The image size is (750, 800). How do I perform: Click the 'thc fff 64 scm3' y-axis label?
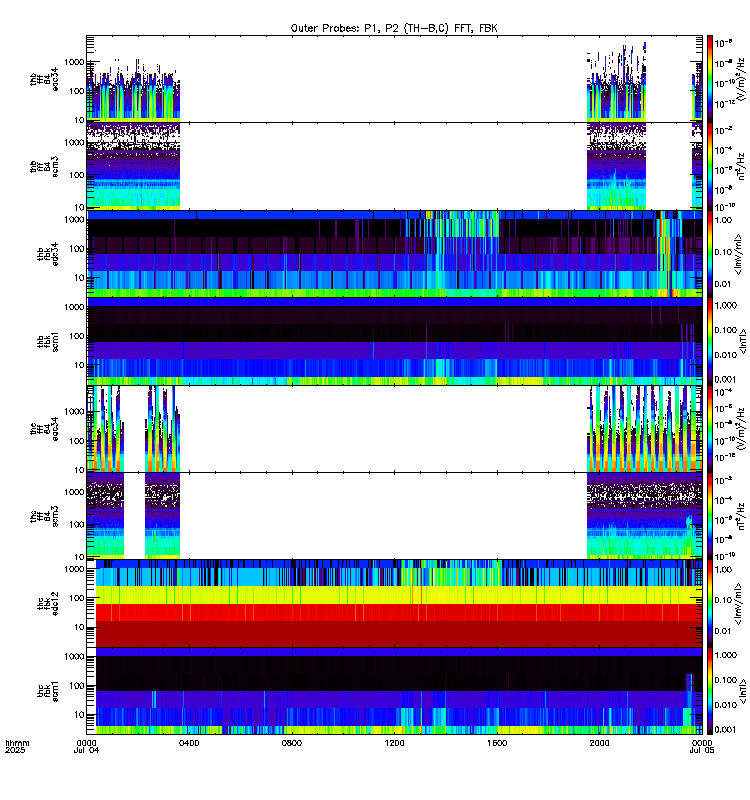pos(44,516)
